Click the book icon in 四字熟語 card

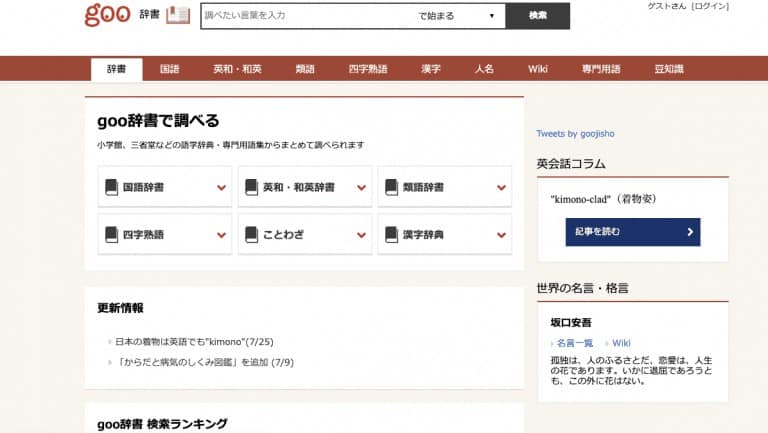[112, 235]
